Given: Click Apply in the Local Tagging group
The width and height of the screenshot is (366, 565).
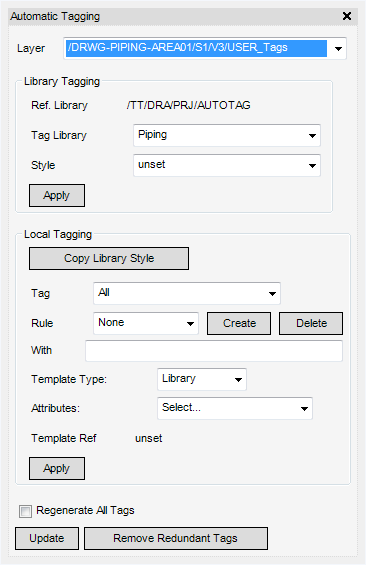Looking at the screenshot, I should coord(57,468).
